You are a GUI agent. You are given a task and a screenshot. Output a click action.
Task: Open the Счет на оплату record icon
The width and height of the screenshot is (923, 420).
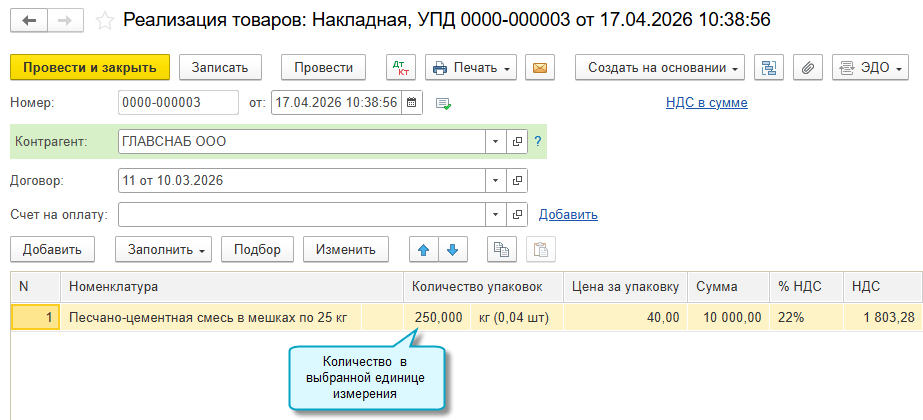point(517,214)
